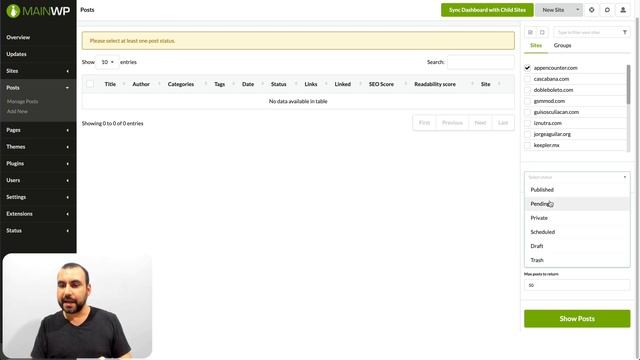
Task: Click the Previous pagination button
Action: pos(452,123)
